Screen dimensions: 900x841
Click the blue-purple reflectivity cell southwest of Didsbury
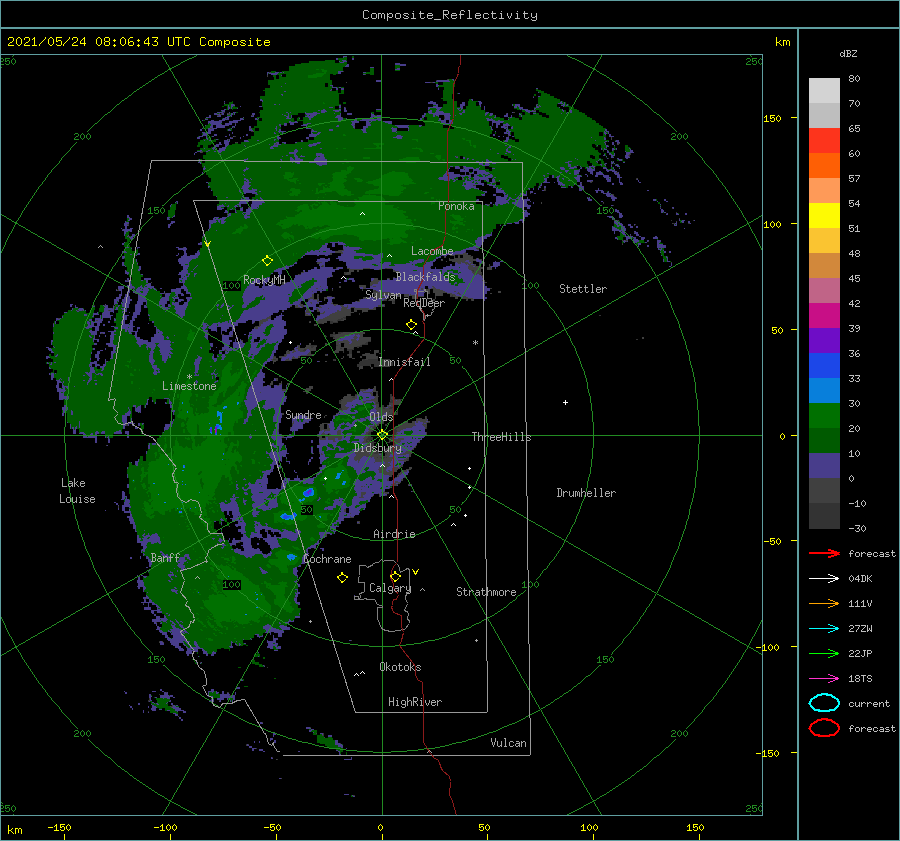[308, 493]
